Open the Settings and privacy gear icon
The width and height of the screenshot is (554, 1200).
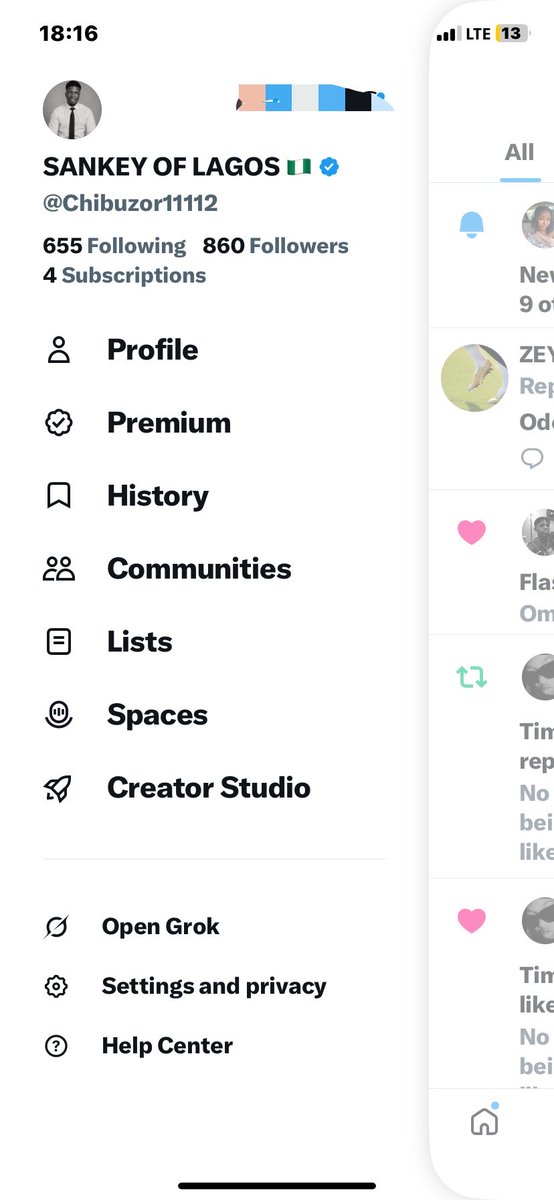[56, 986]
